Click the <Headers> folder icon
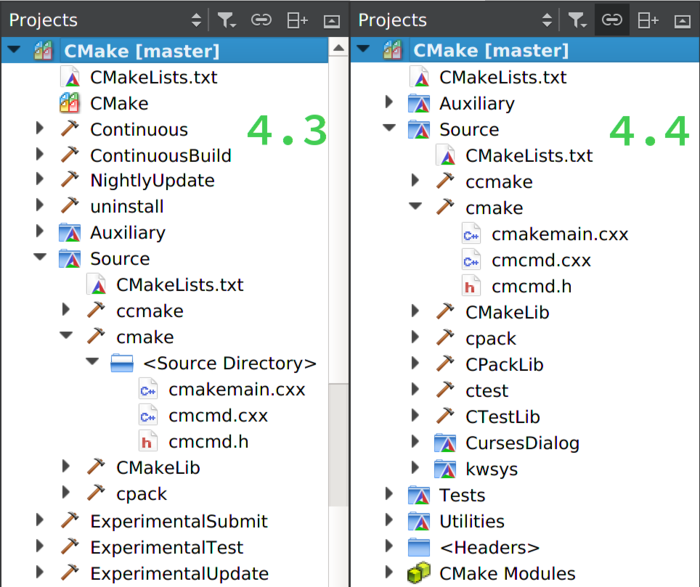Viewport: 700px width, 587px height. pos(419,547)
